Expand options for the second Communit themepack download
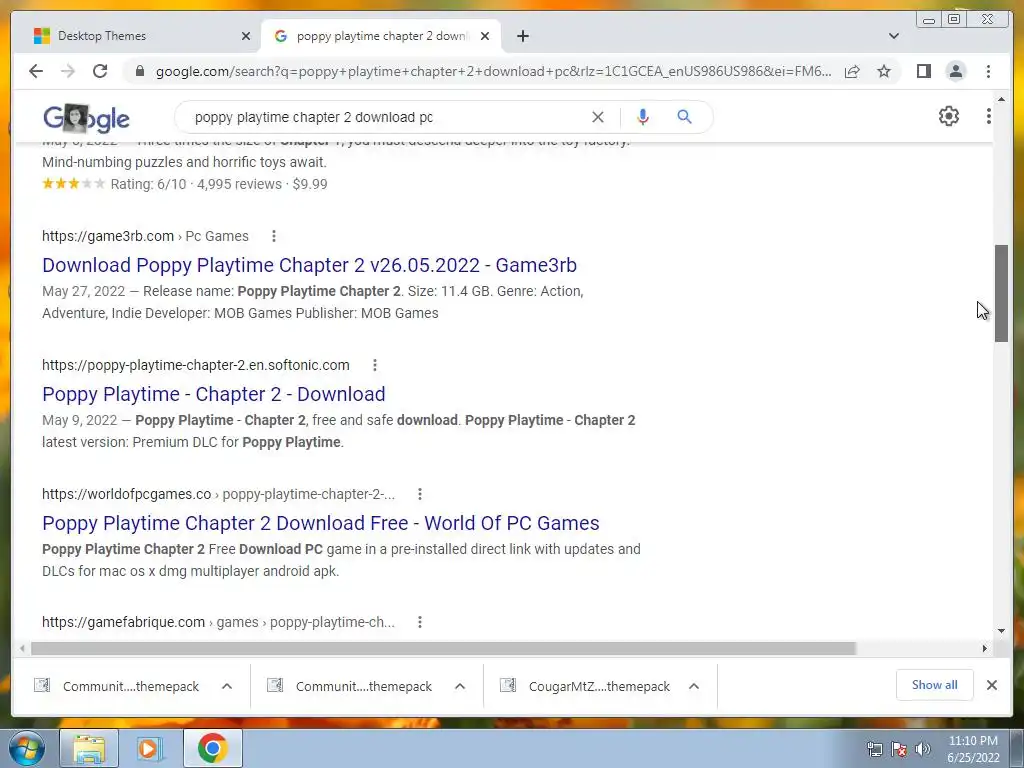 [460, 686]
